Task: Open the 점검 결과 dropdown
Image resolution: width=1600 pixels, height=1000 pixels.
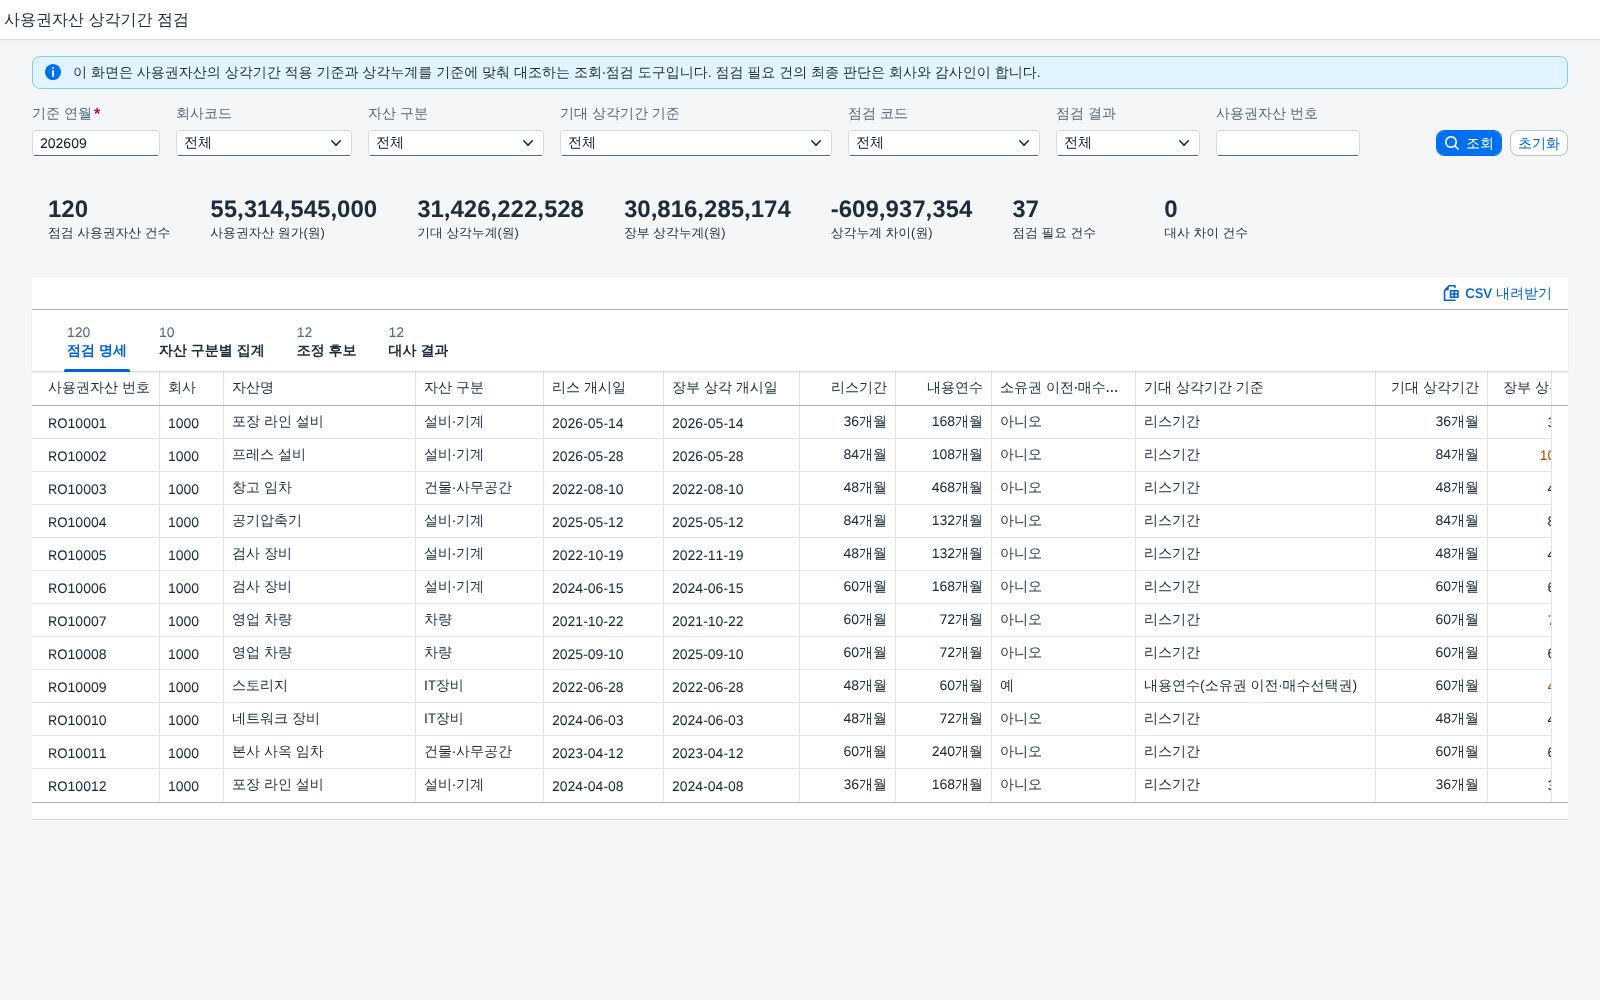Action: pos(1128,143)
